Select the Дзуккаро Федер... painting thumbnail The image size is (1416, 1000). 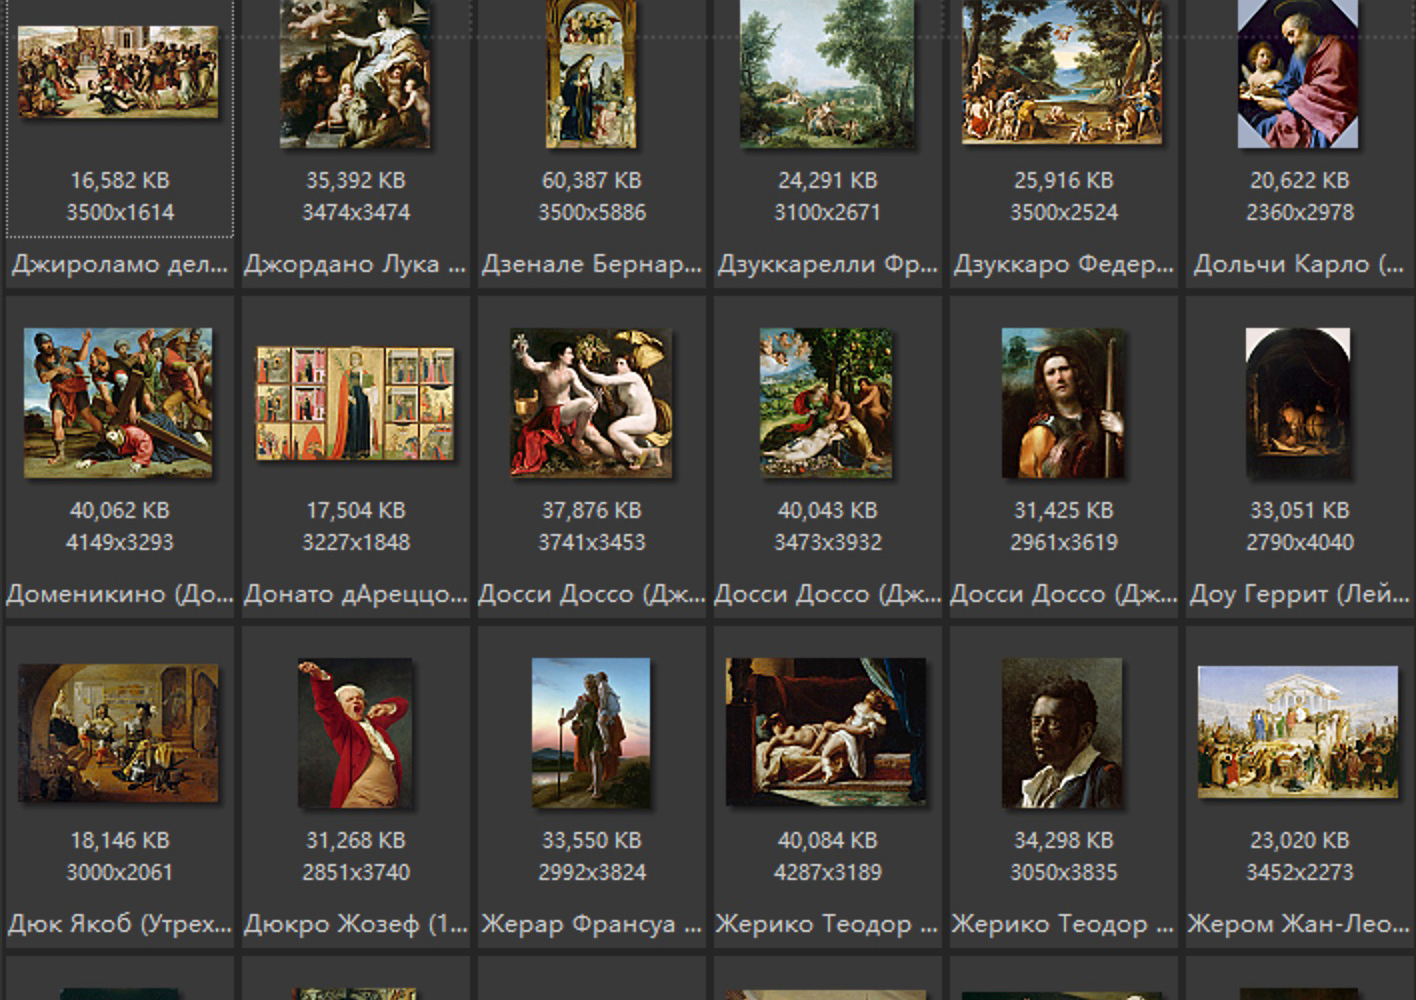(x=1062, y=74)
